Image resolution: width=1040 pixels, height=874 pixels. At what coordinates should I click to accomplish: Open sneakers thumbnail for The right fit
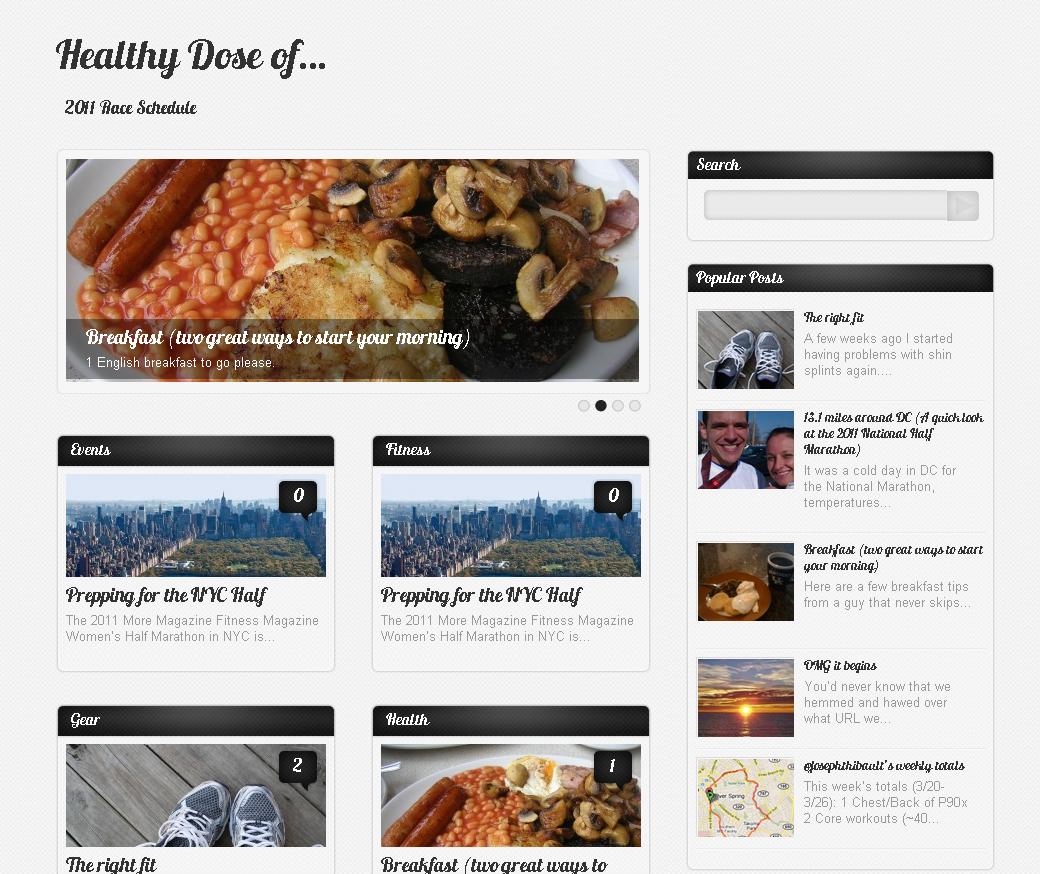pos(746,349)
